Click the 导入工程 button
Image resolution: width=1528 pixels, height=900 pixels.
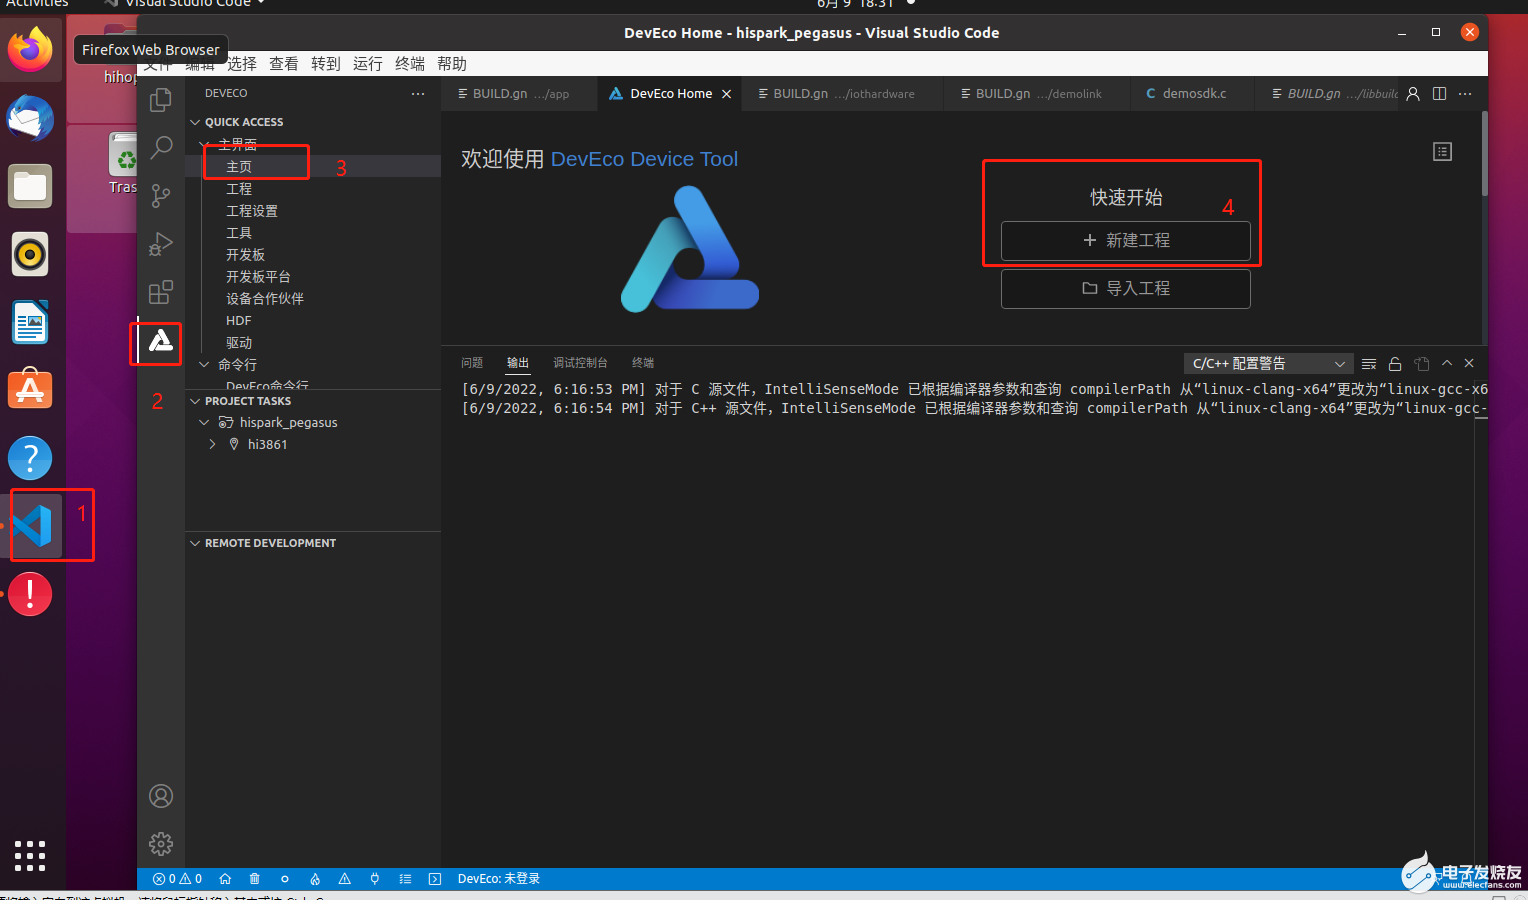1126,289
